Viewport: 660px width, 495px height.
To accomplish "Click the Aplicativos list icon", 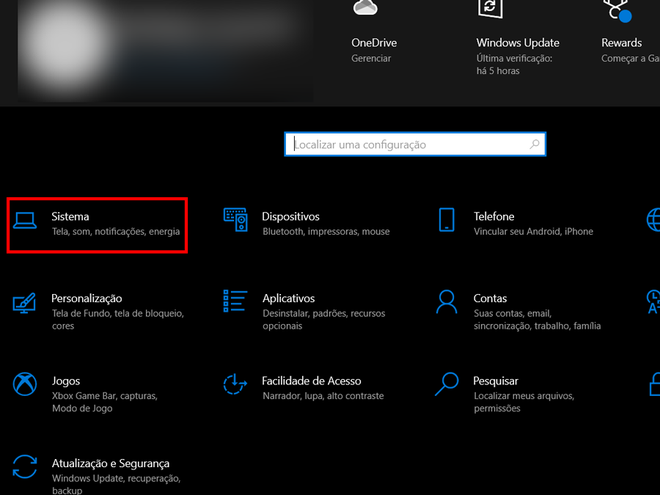I will click(235, 301).
